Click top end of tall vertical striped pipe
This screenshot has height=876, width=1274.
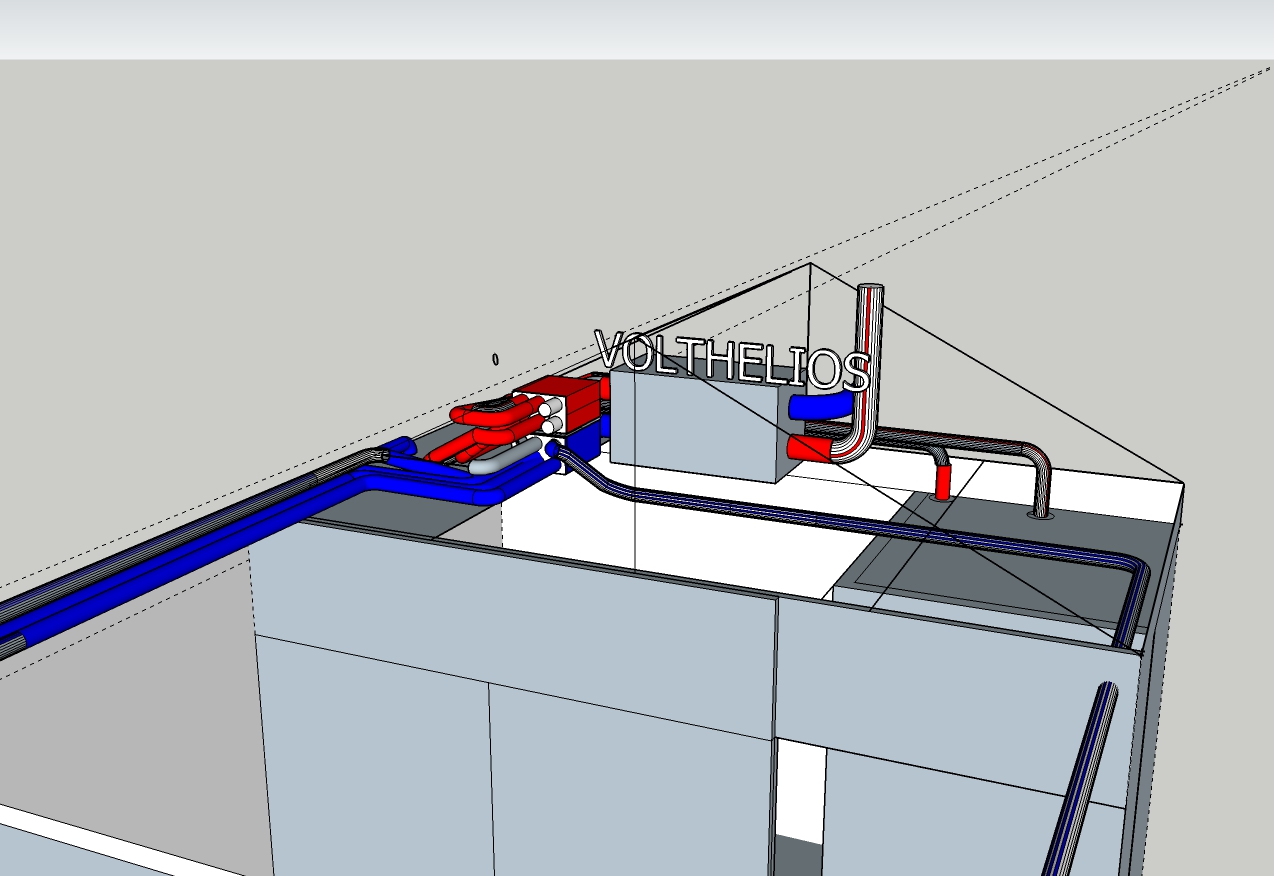871,290
